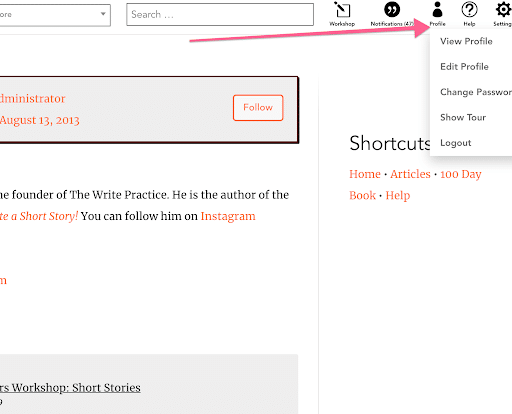Open Workshop: Short Stories link

(x=70, y=388)
